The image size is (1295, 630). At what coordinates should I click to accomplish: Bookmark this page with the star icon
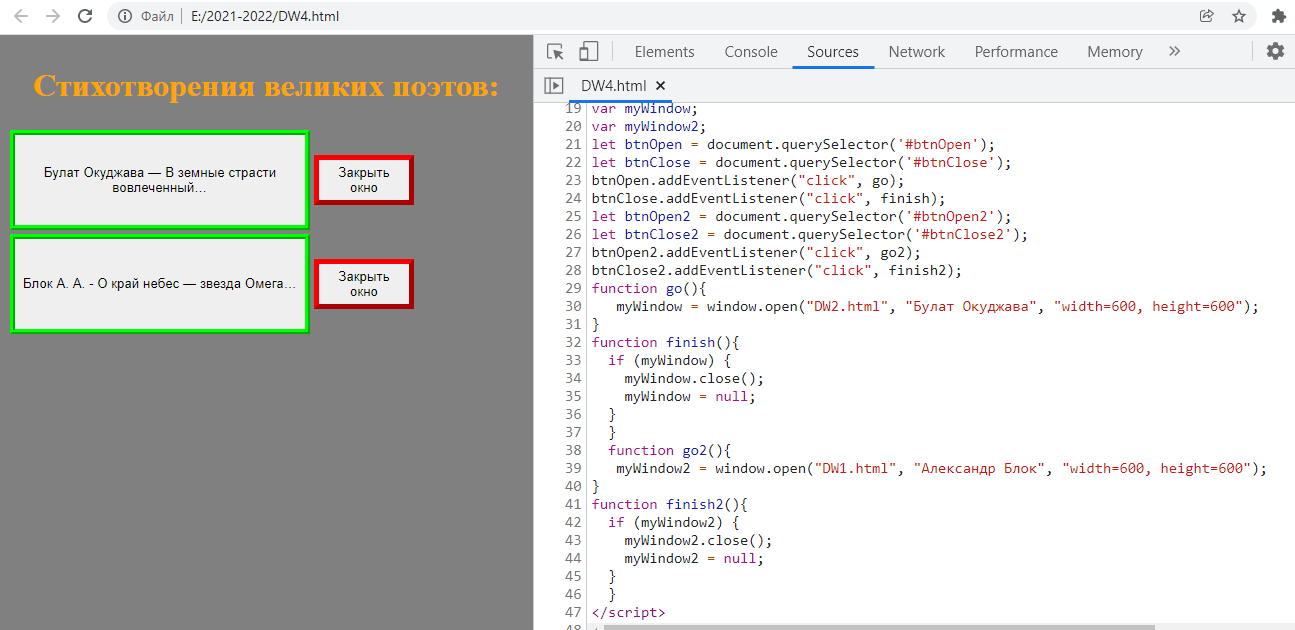(x=1239, y=16)
